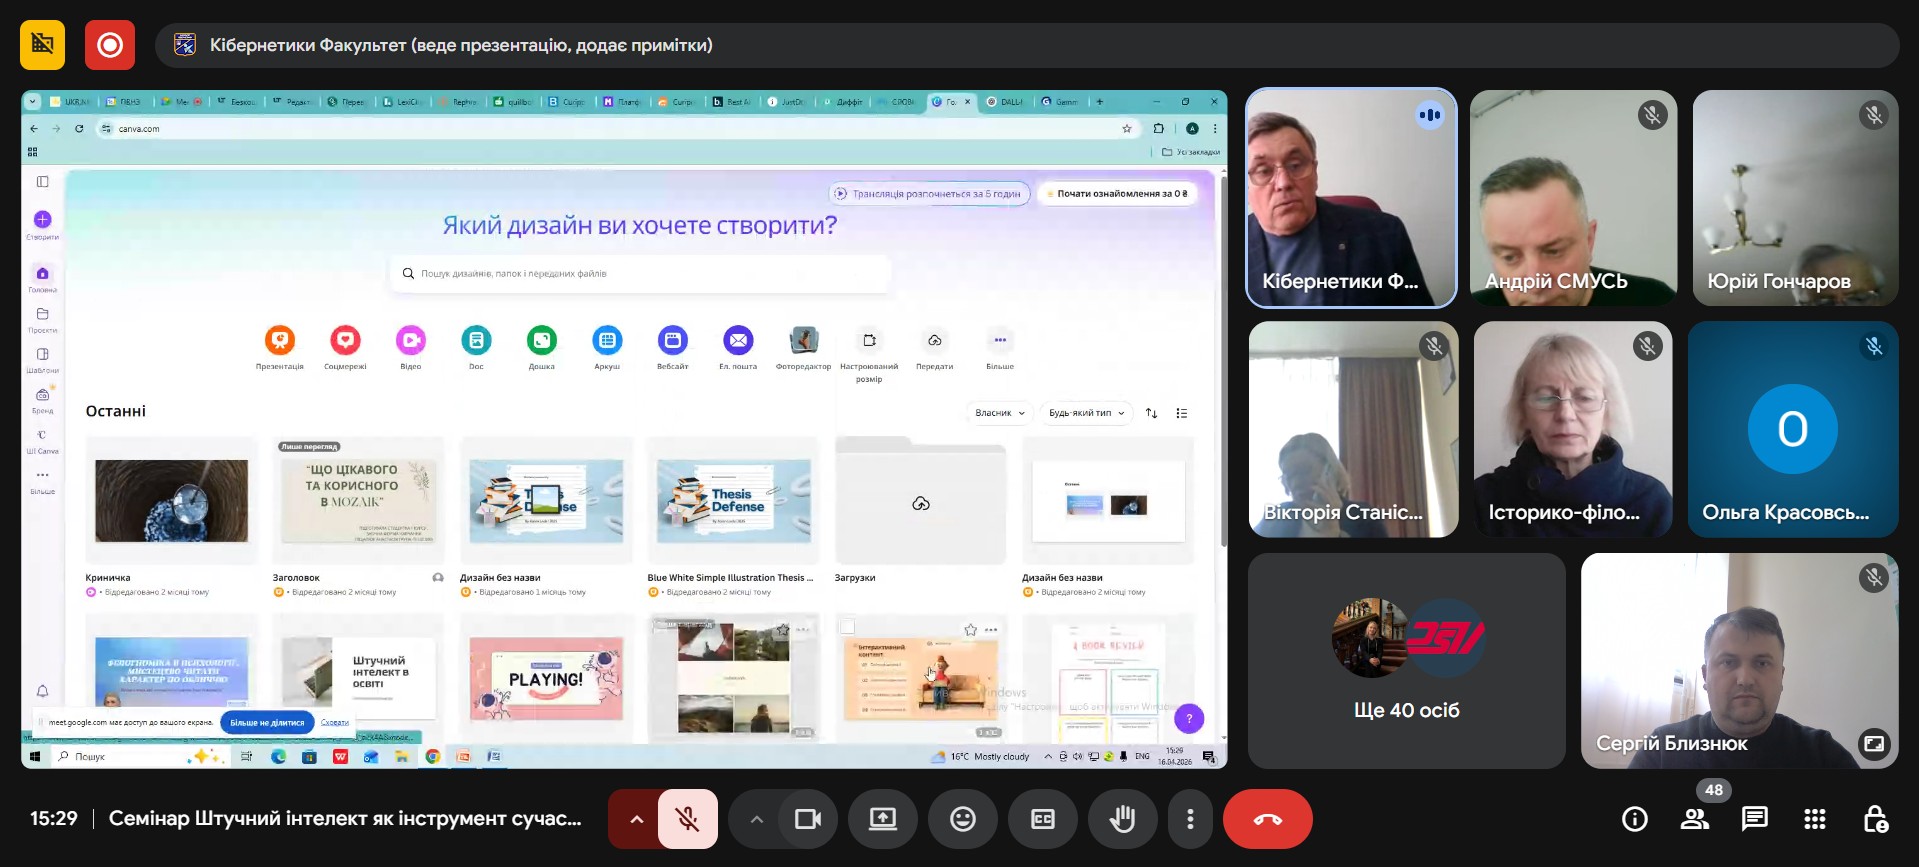Open the 'Ще 40 осіб' participants tile
The image size is (1919, 867).
point(1406,661)
